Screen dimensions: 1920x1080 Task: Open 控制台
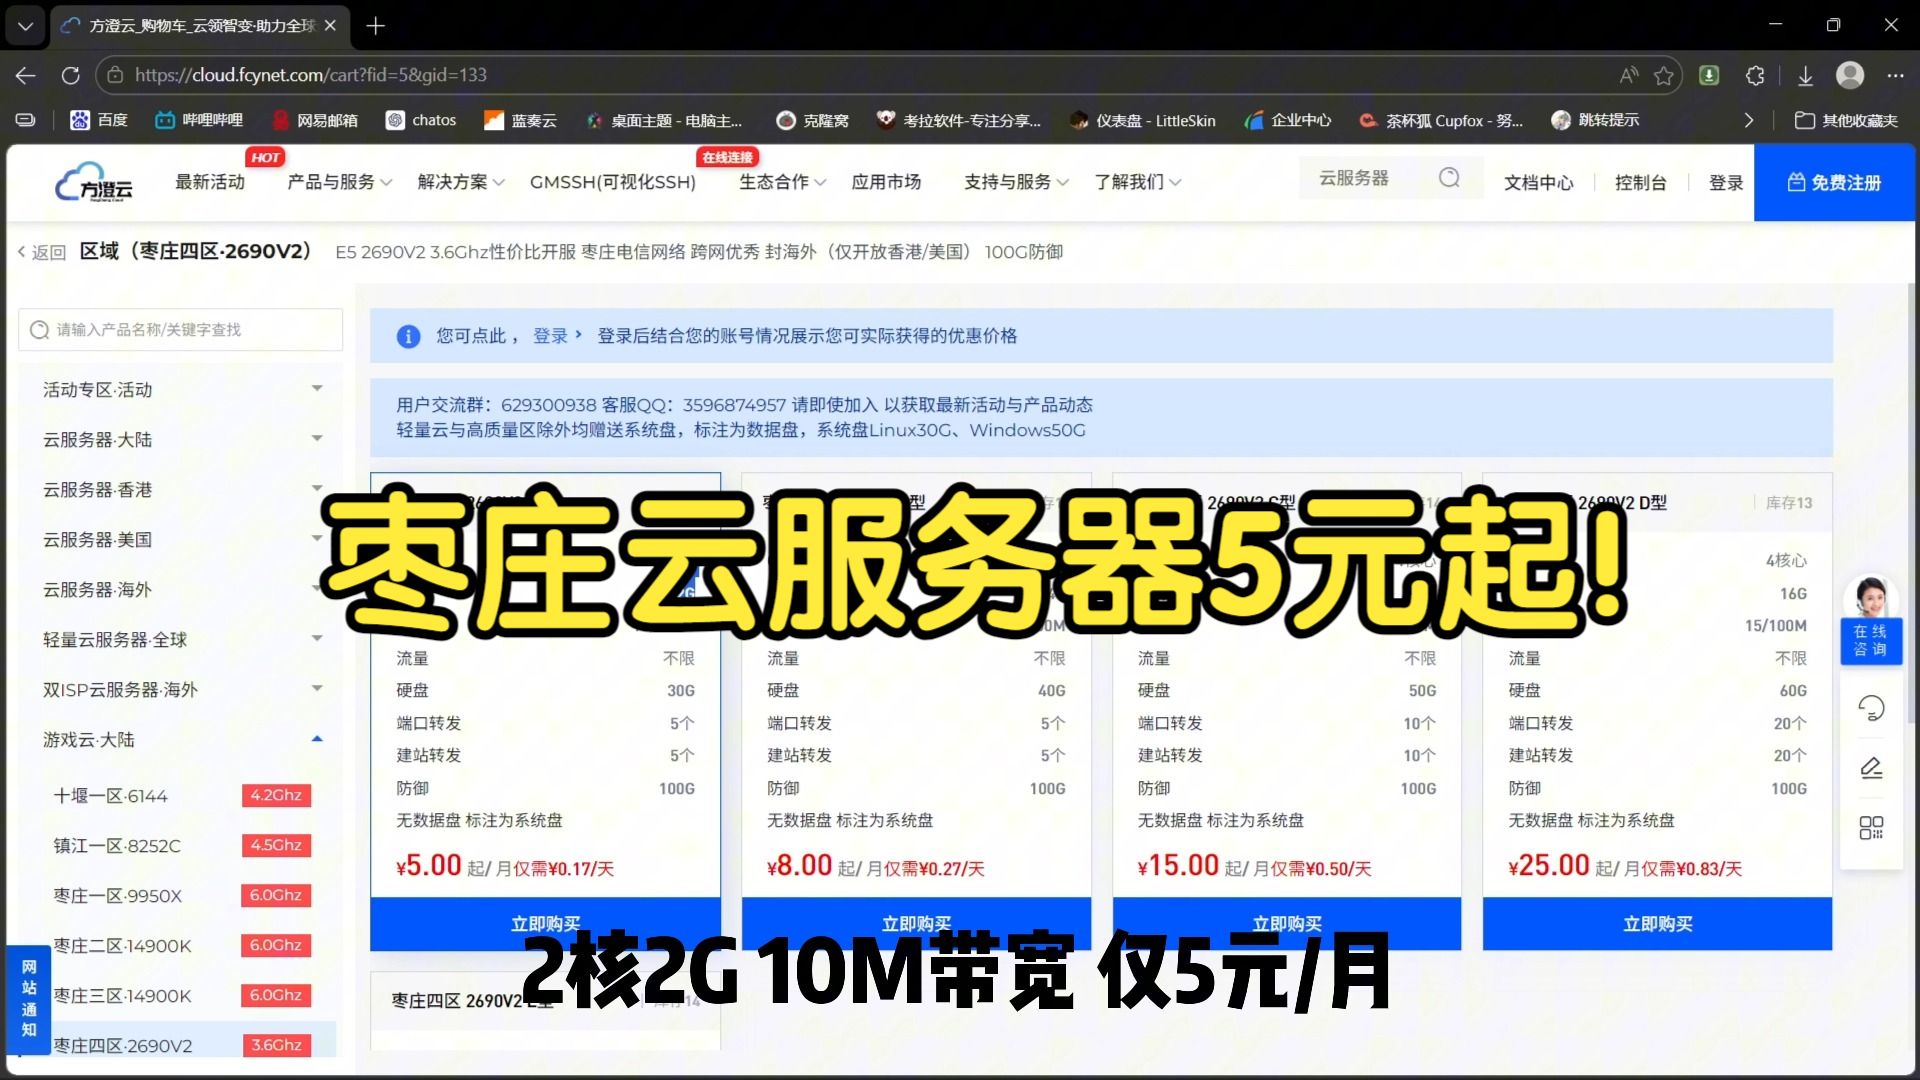[x=1640, y=183]
